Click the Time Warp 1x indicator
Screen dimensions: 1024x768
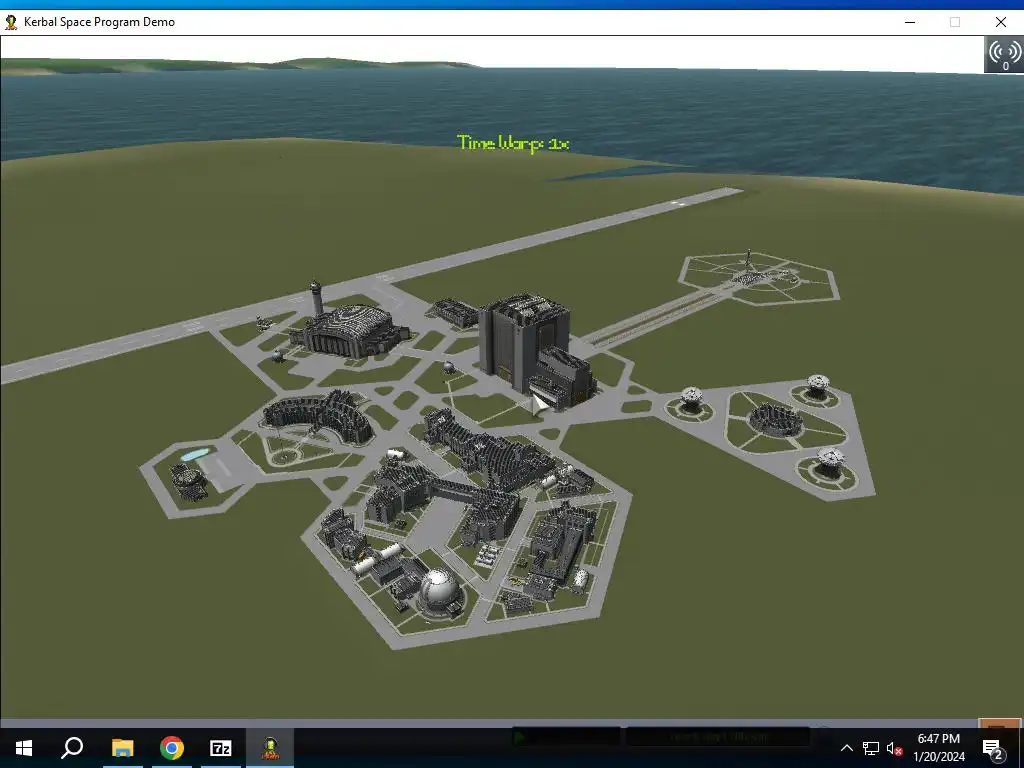pos(513,143)
